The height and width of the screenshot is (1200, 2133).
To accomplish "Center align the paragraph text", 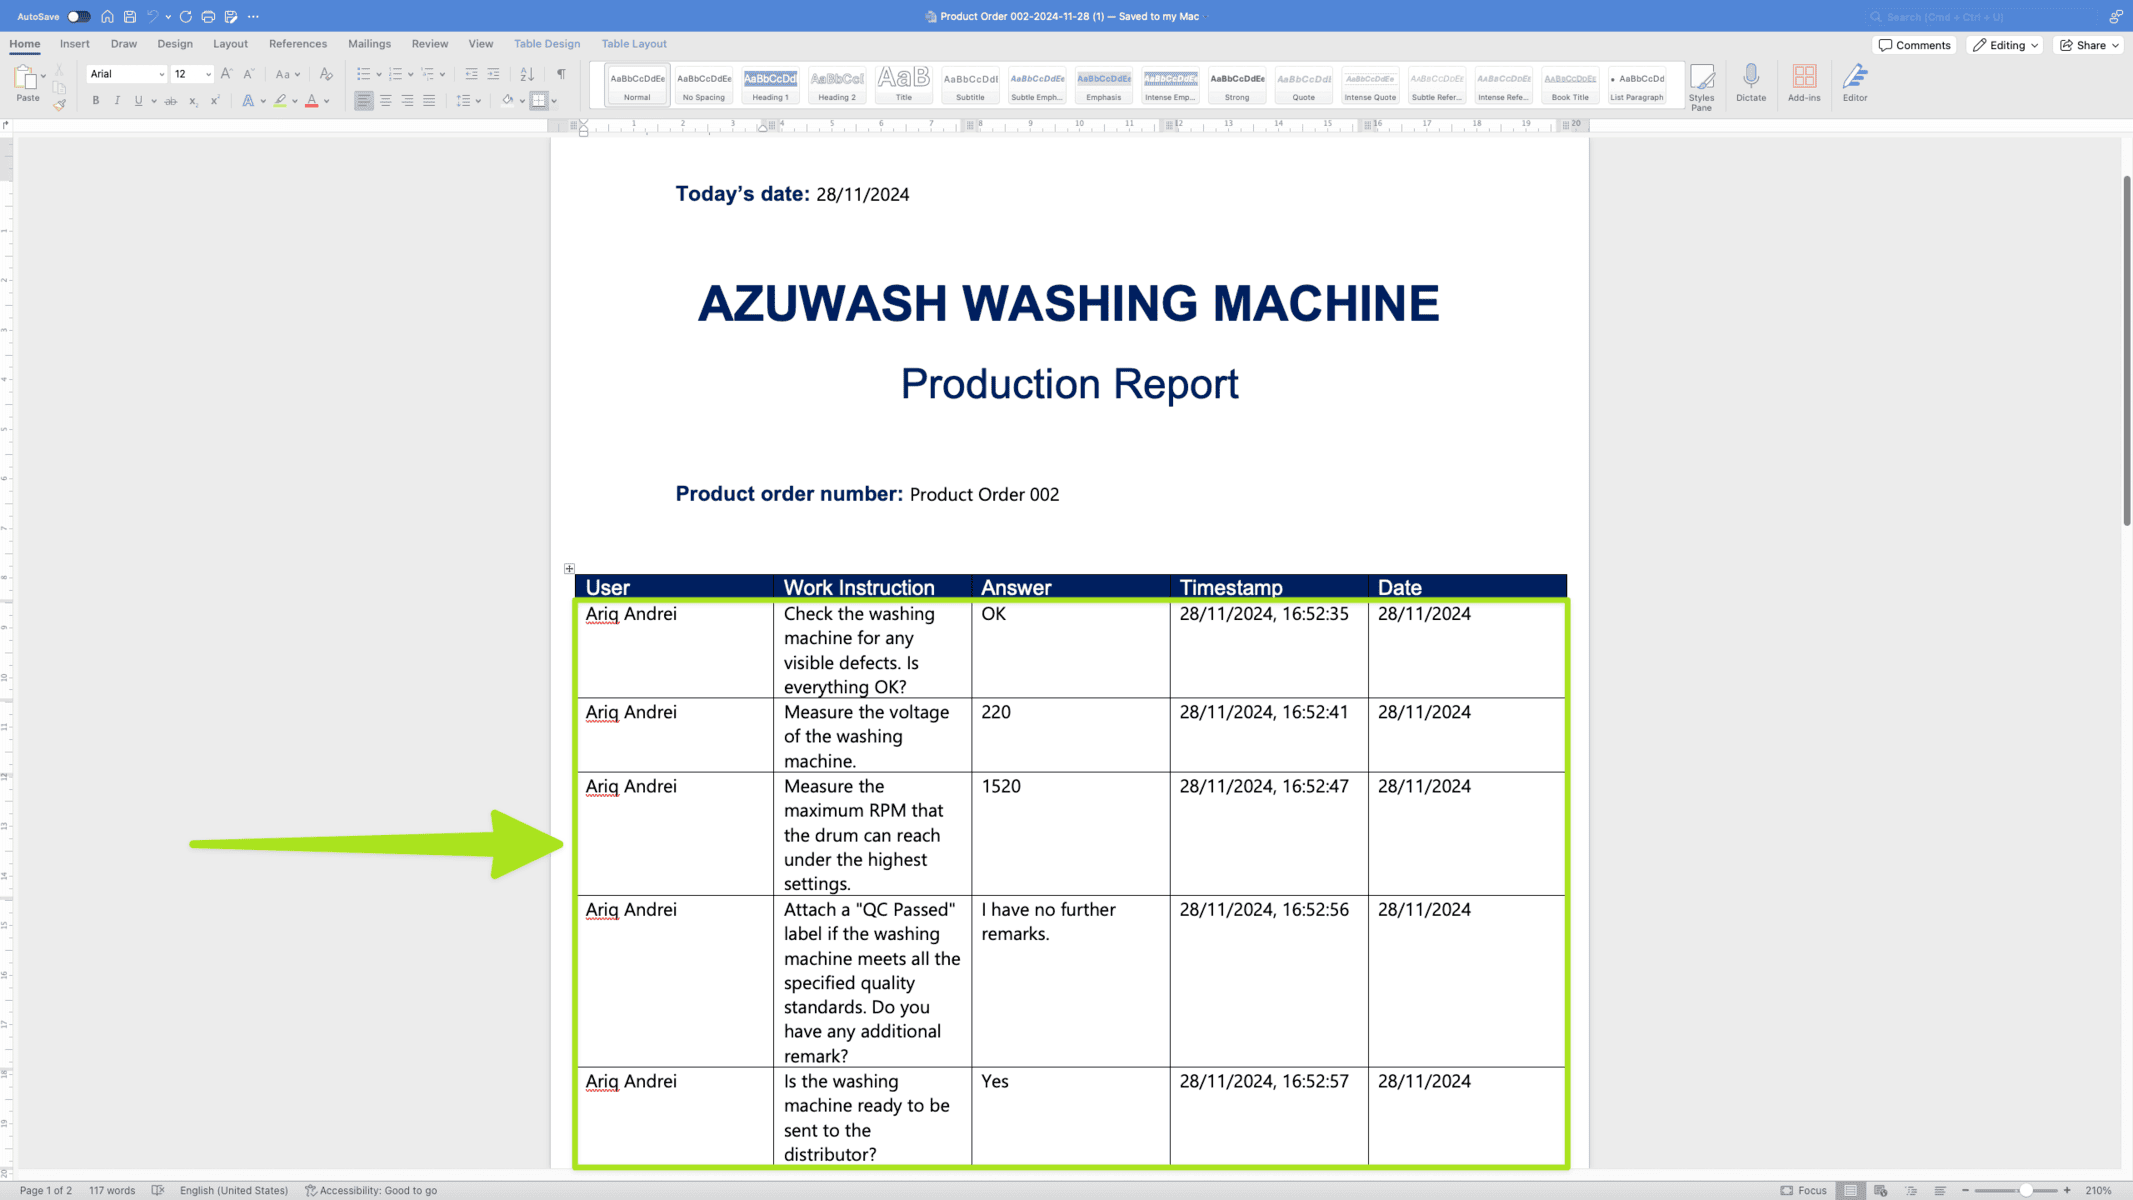I will click(385, 101).
